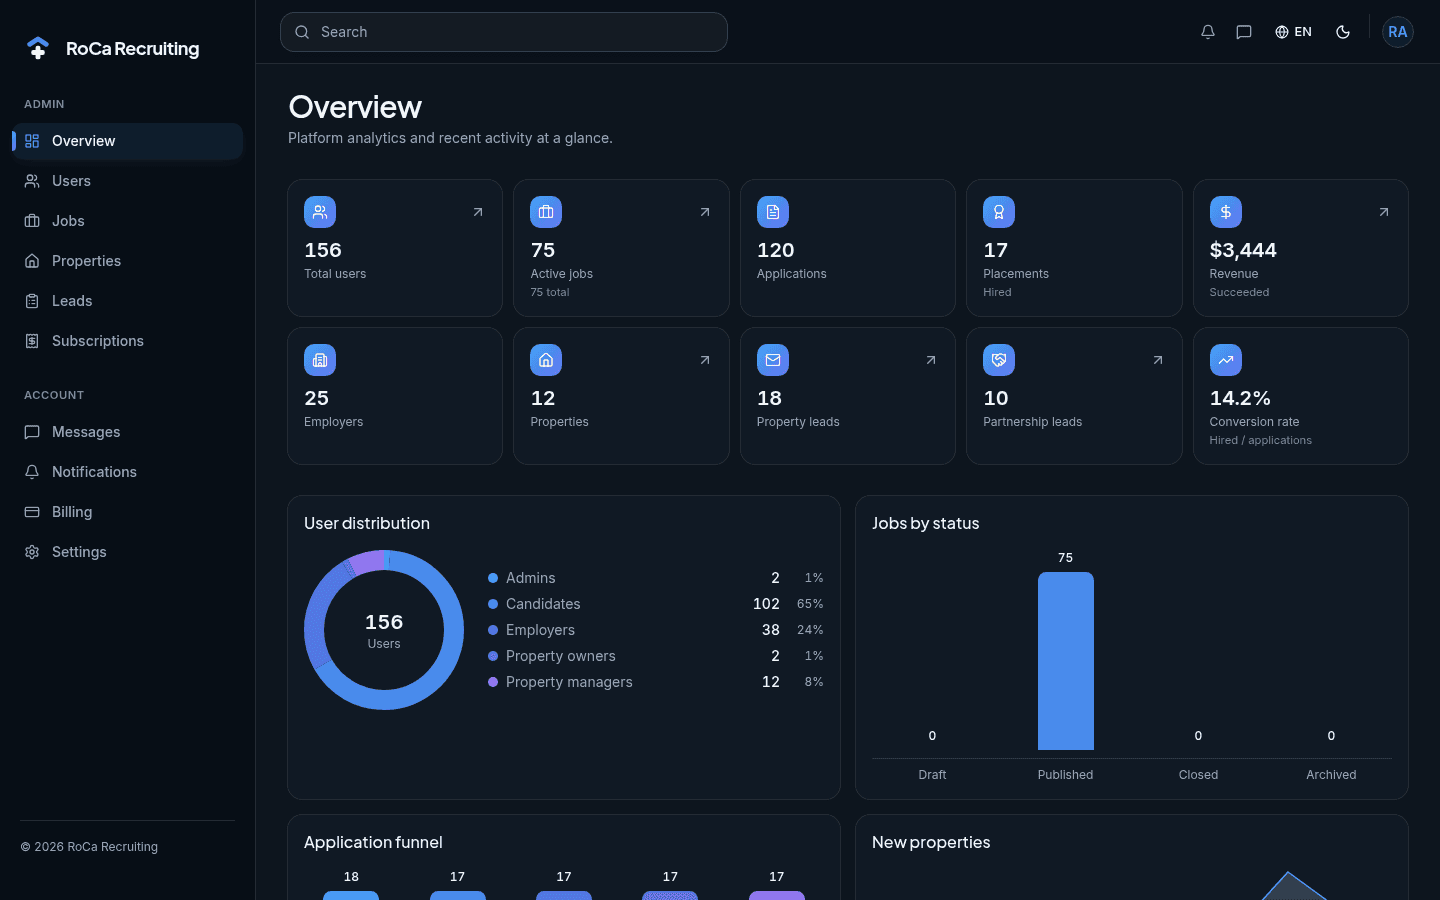Go to Billing in the sidebar

click(128, 512)
